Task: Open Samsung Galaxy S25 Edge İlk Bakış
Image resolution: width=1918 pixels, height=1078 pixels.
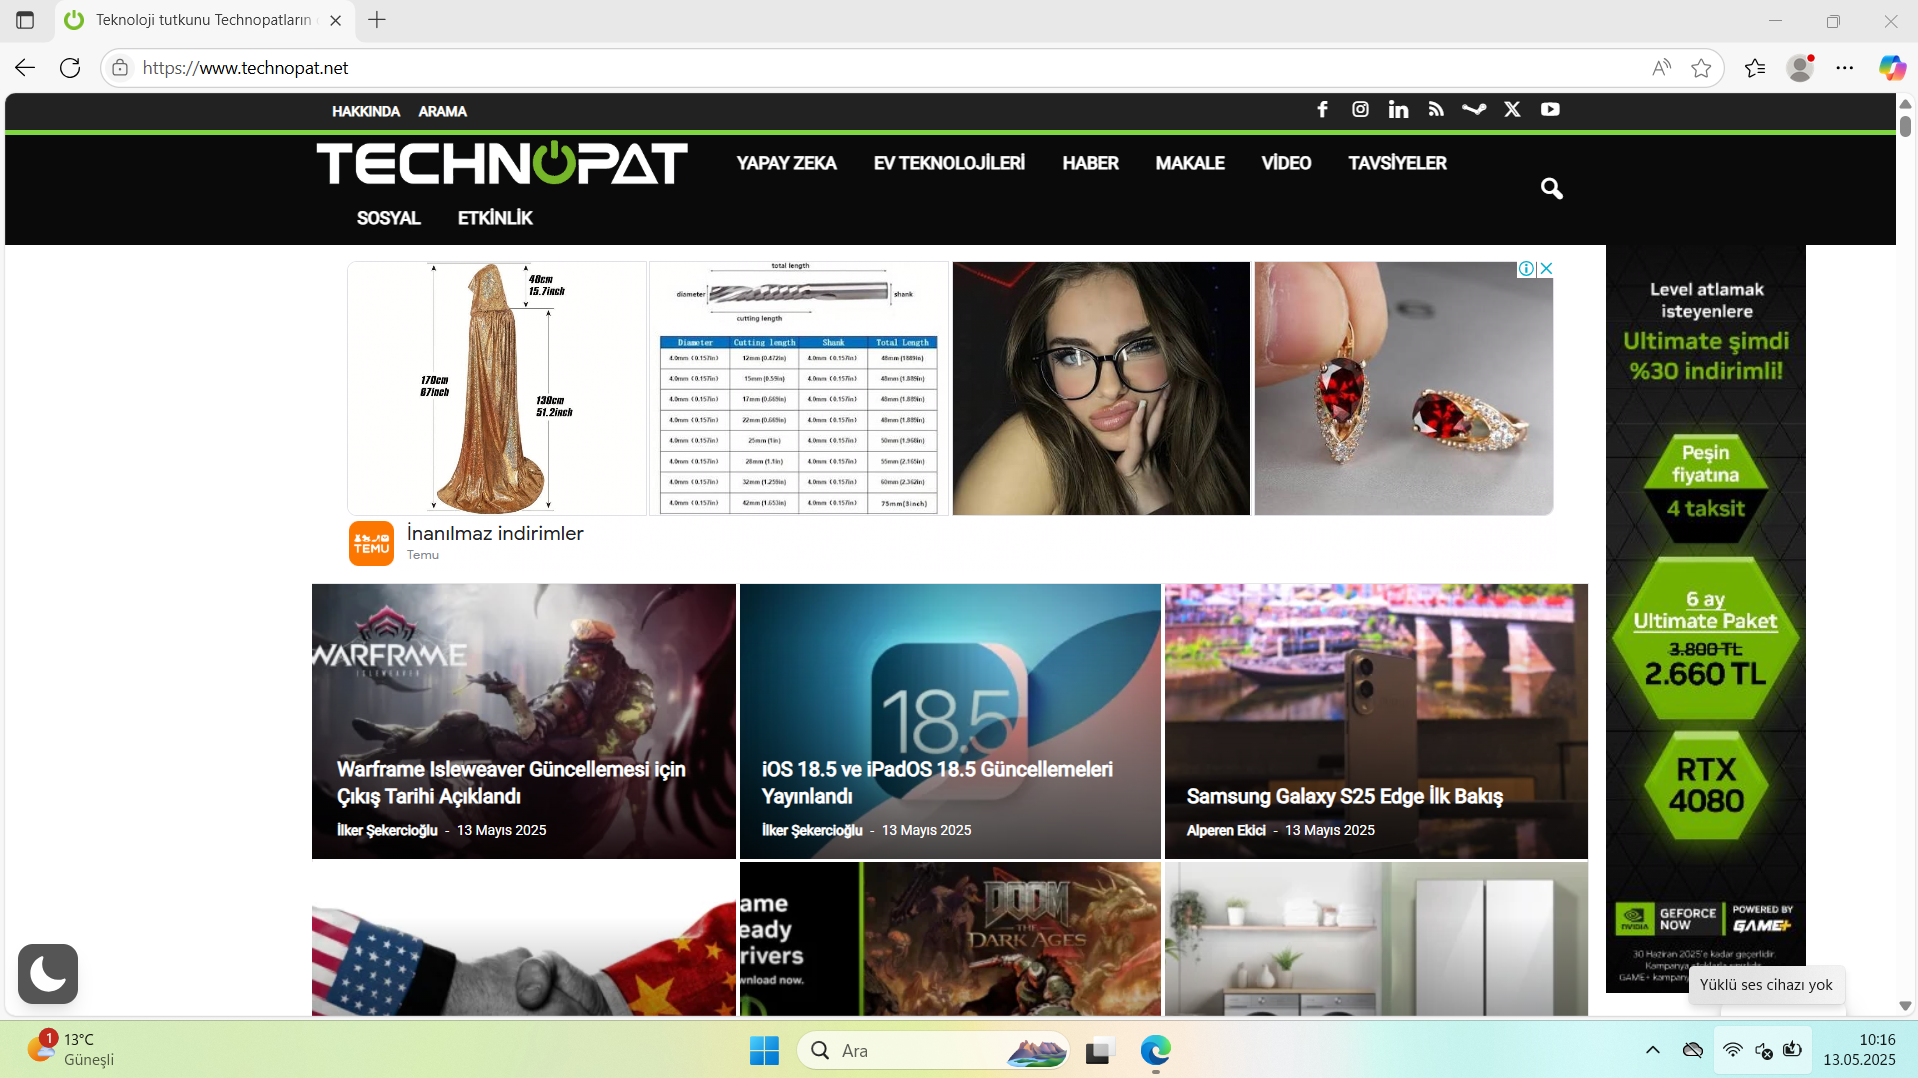Action: pyautogui.click(x=1344, y=796)
